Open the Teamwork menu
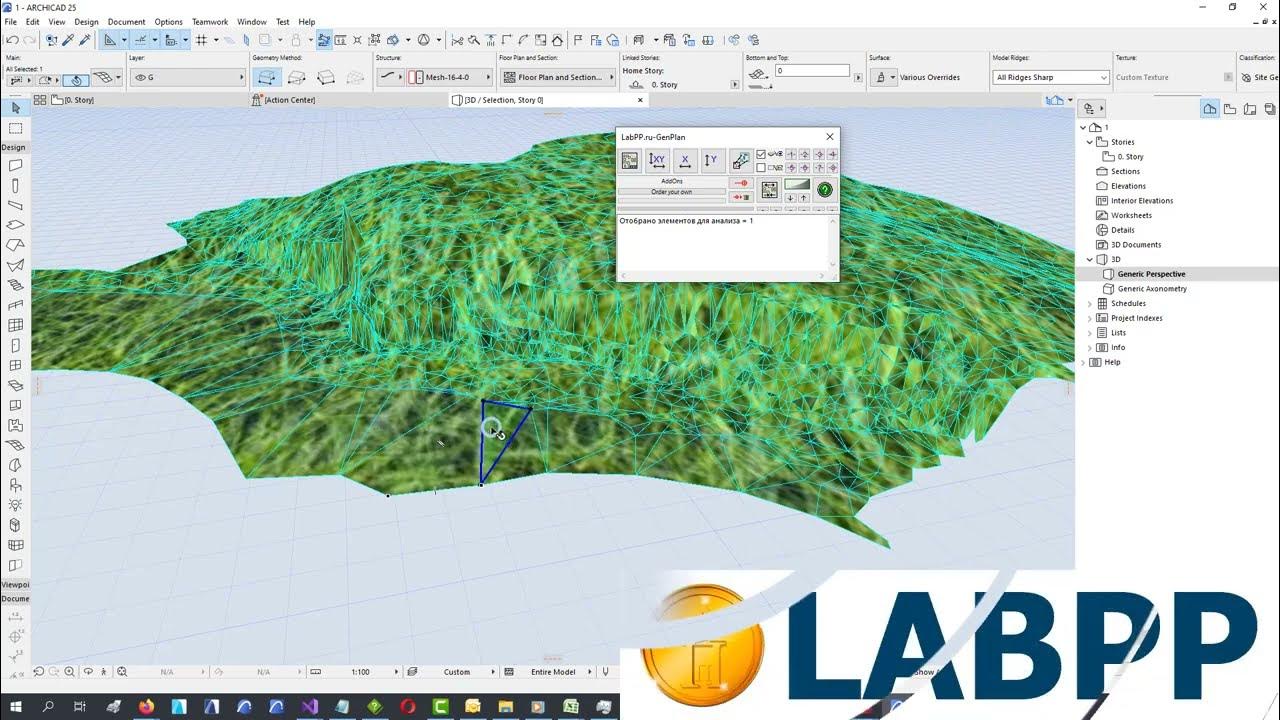This screenshot has height=720, width=1280. [210, 21]
